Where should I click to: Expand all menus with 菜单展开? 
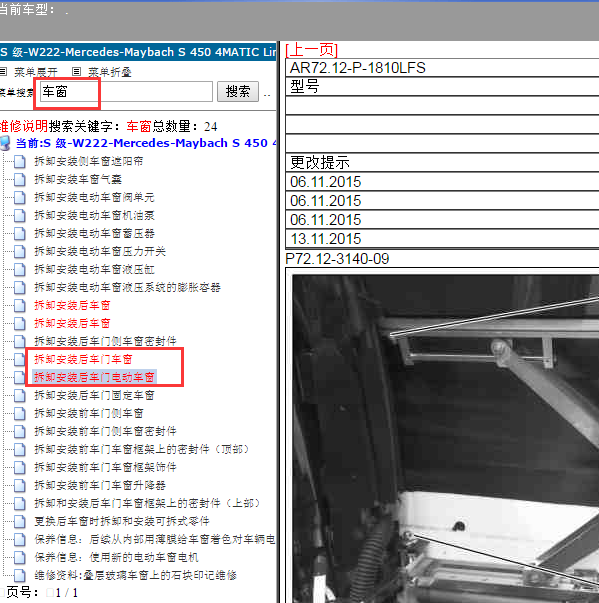tap(36, 72)
